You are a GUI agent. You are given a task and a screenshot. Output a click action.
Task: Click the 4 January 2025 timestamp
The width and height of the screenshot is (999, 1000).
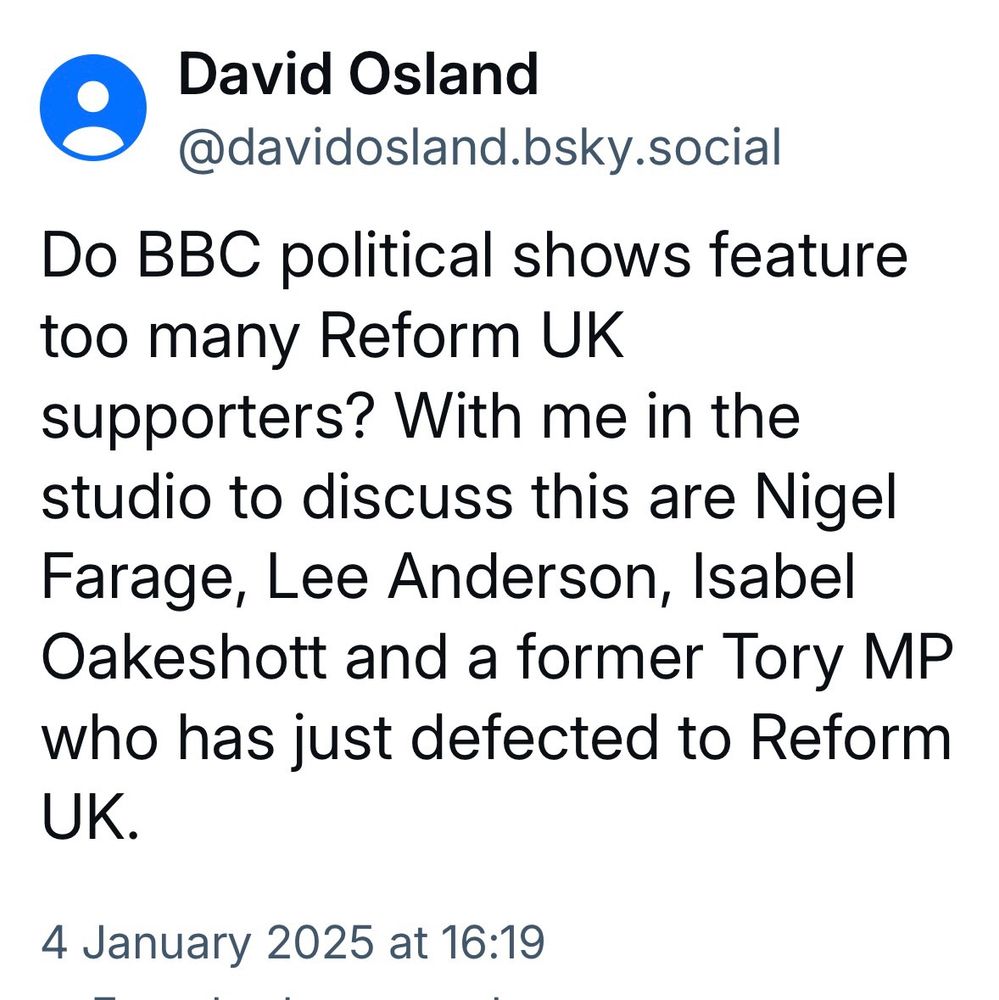click(293, 942)
